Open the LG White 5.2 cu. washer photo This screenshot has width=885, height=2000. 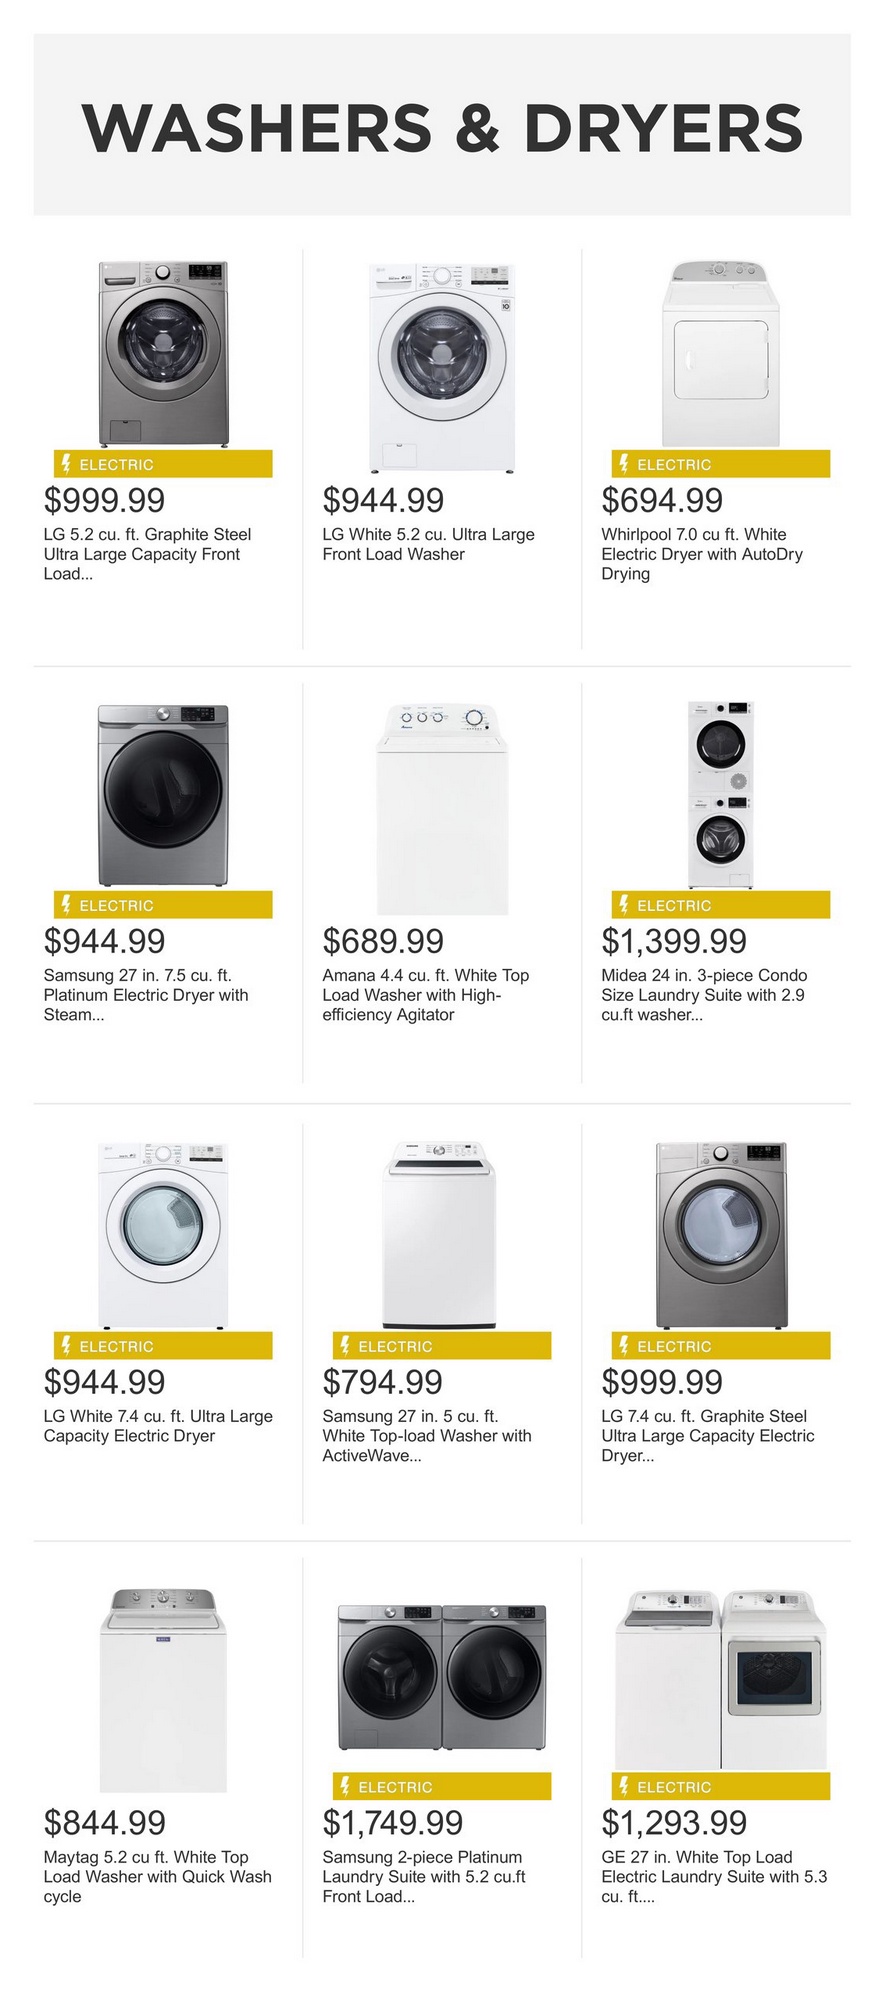click(x=442, y=367)
